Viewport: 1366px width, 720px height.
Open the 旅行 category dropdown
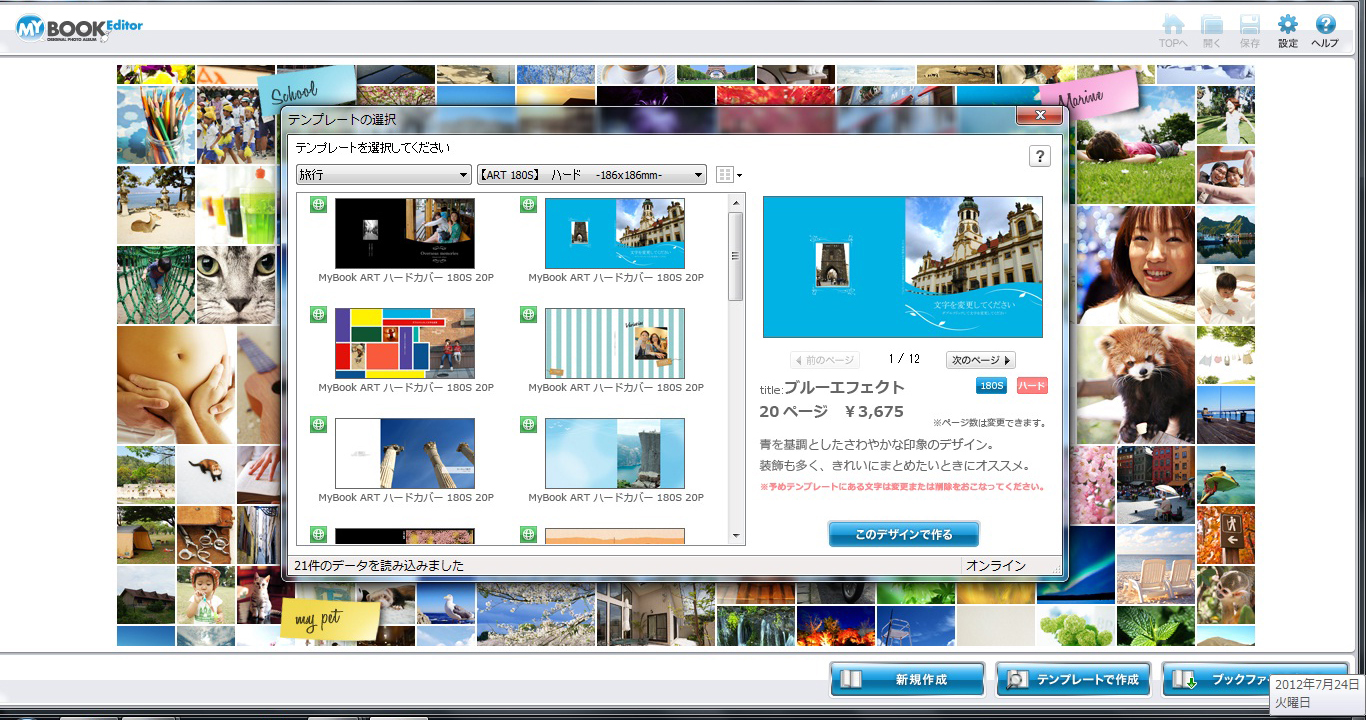point(383,175)
